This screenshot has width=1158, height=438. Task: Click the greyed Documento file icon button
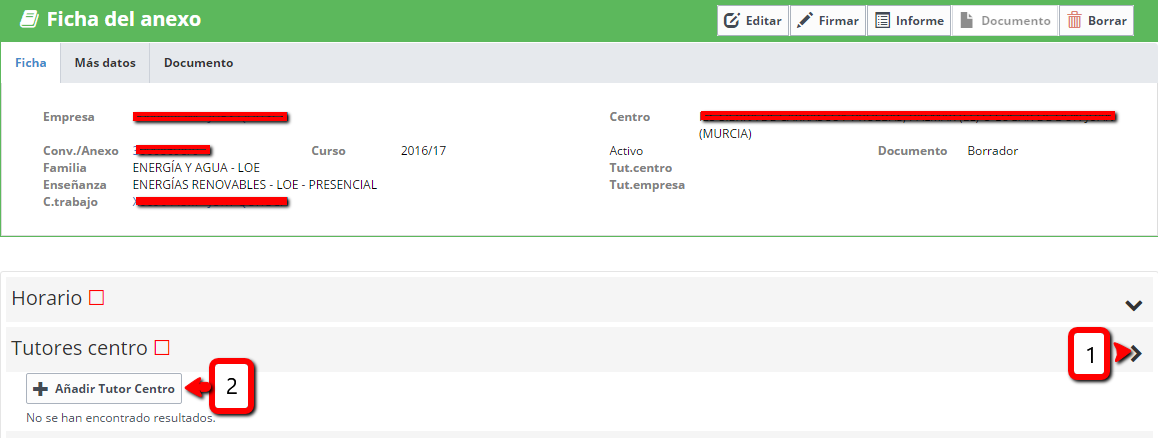(967, 20)
